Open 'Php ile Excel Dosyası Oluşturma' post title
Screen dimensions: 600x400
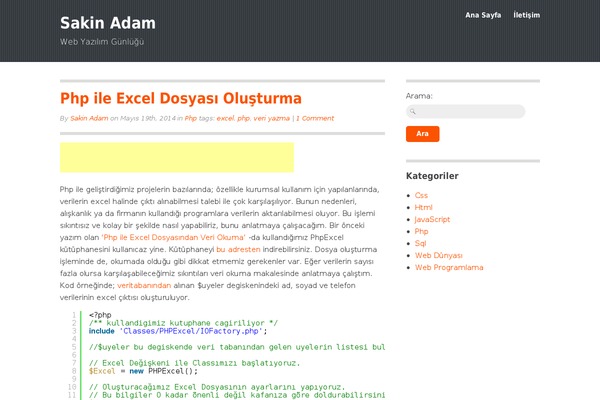pyautogui.click(x=181, y=98)
